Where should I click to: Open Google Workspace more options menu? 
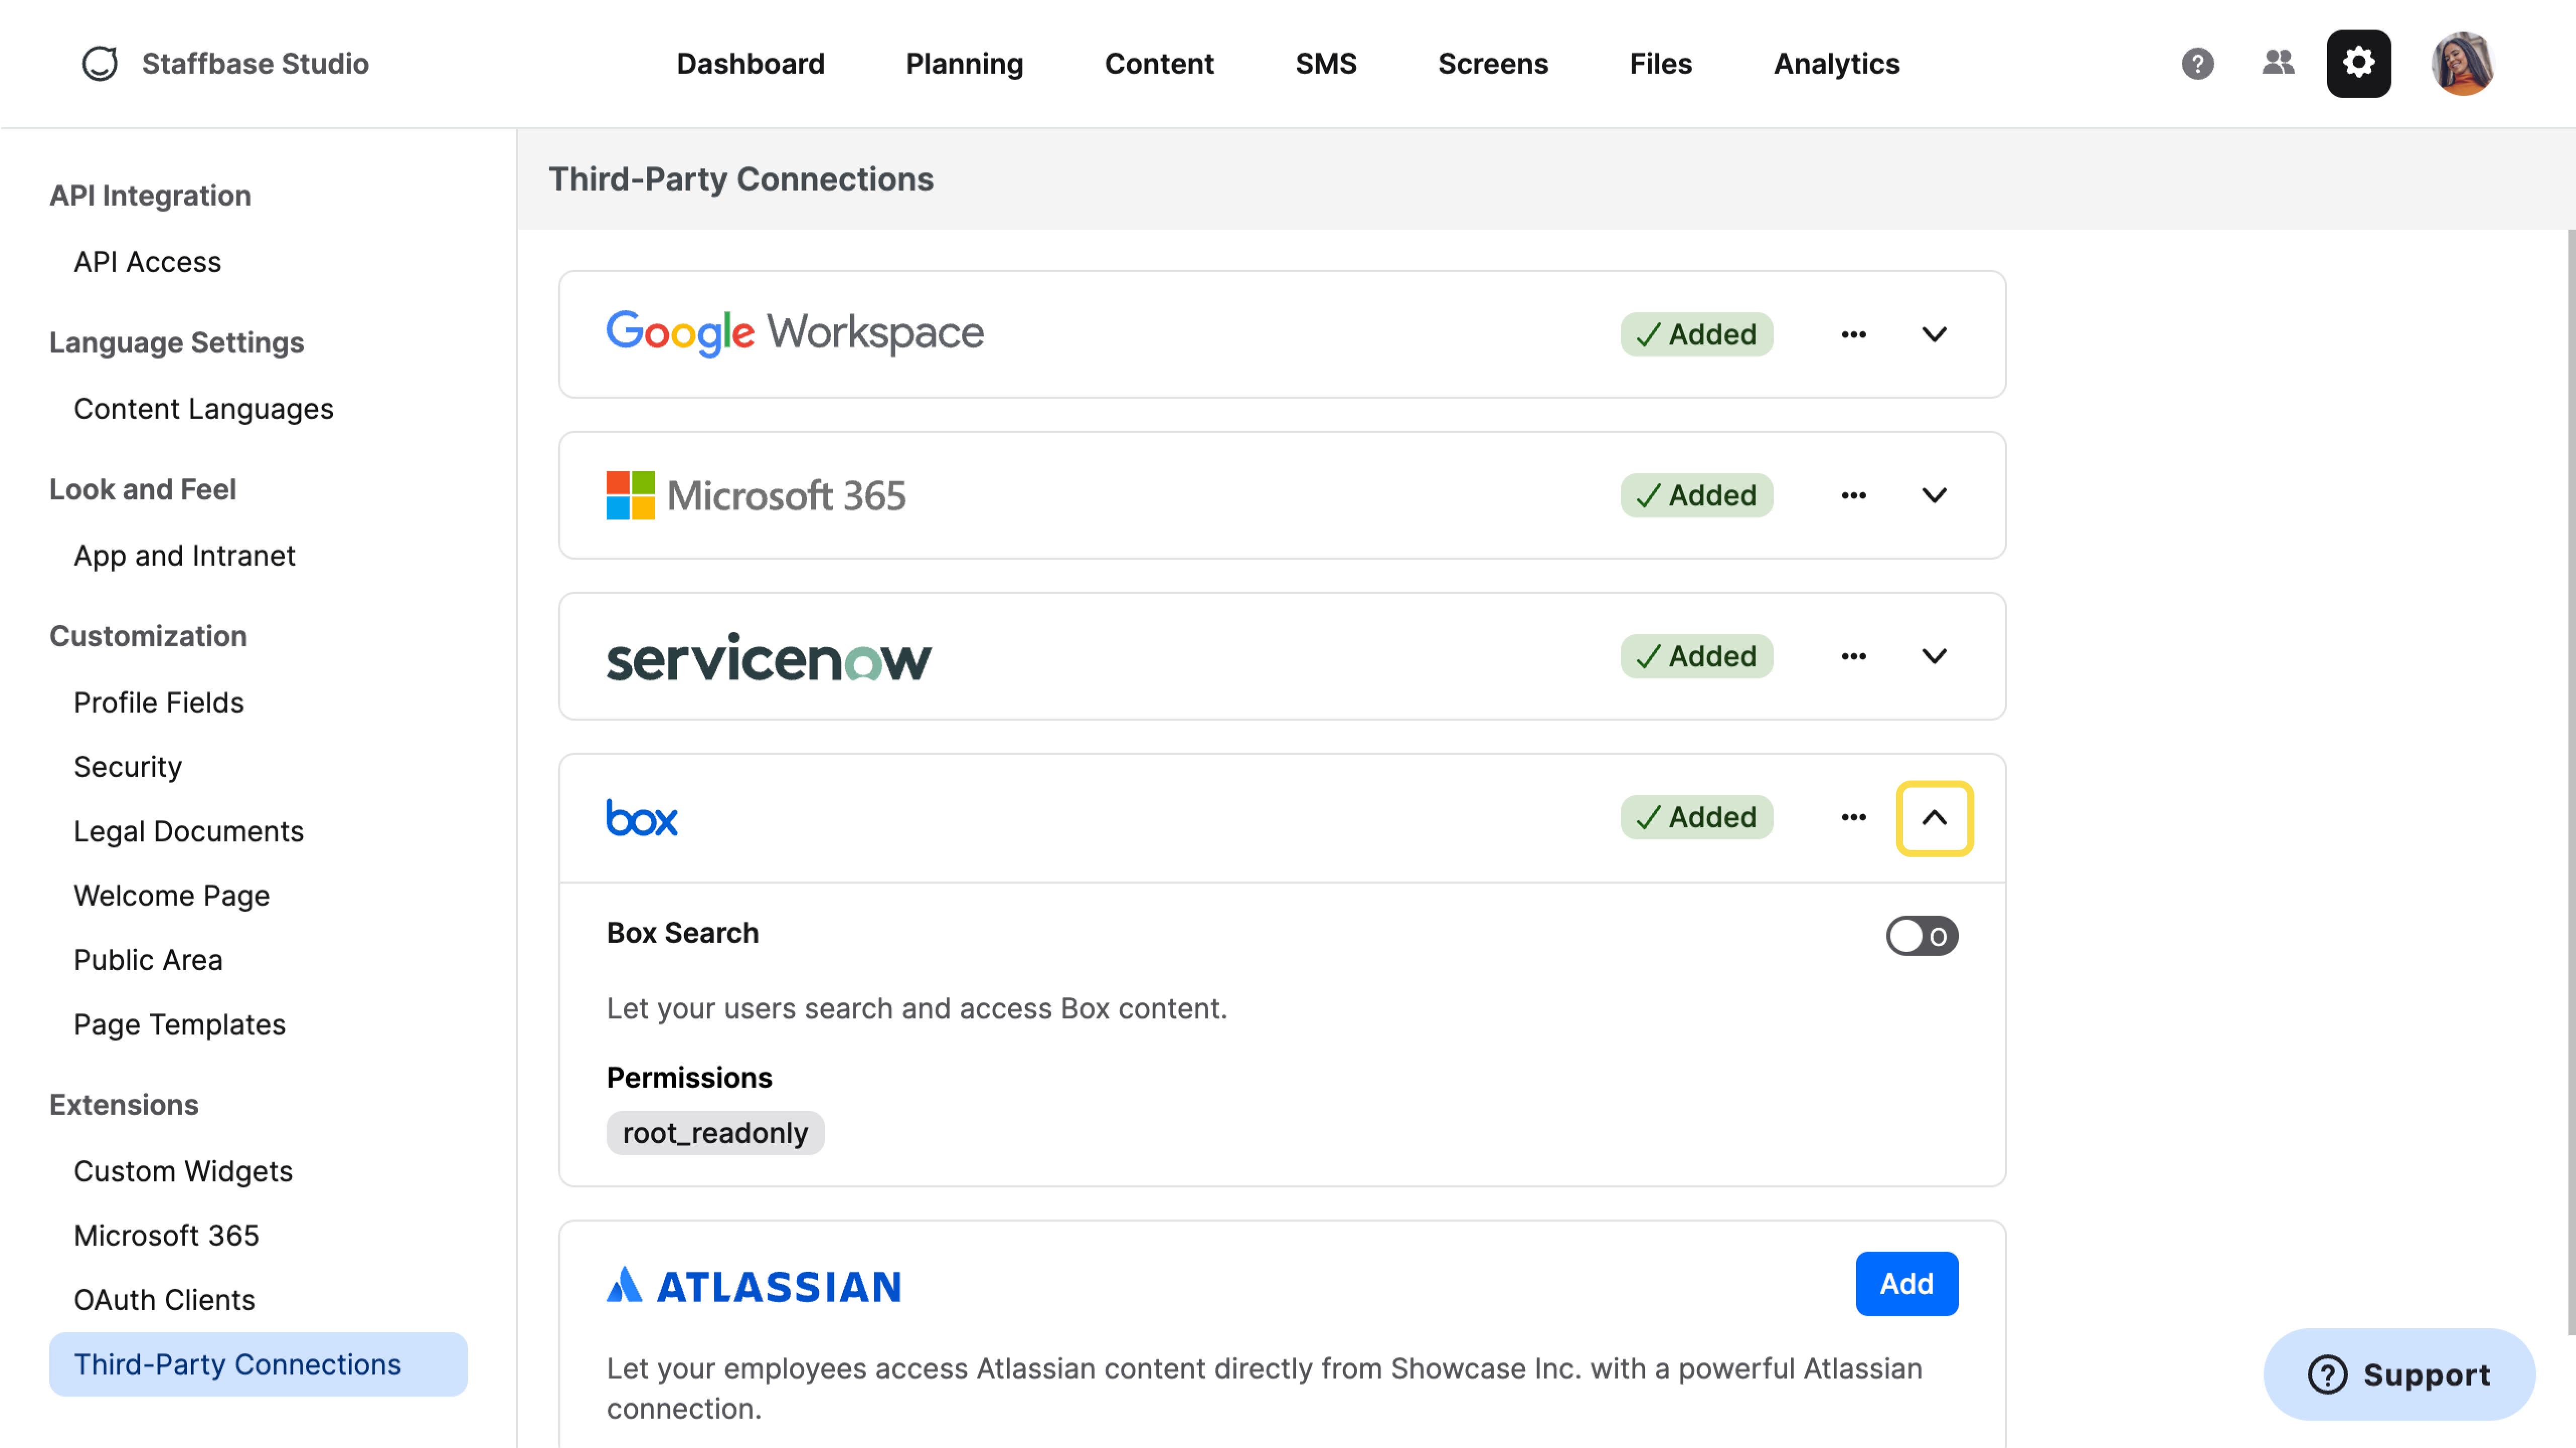(1853, 334)
